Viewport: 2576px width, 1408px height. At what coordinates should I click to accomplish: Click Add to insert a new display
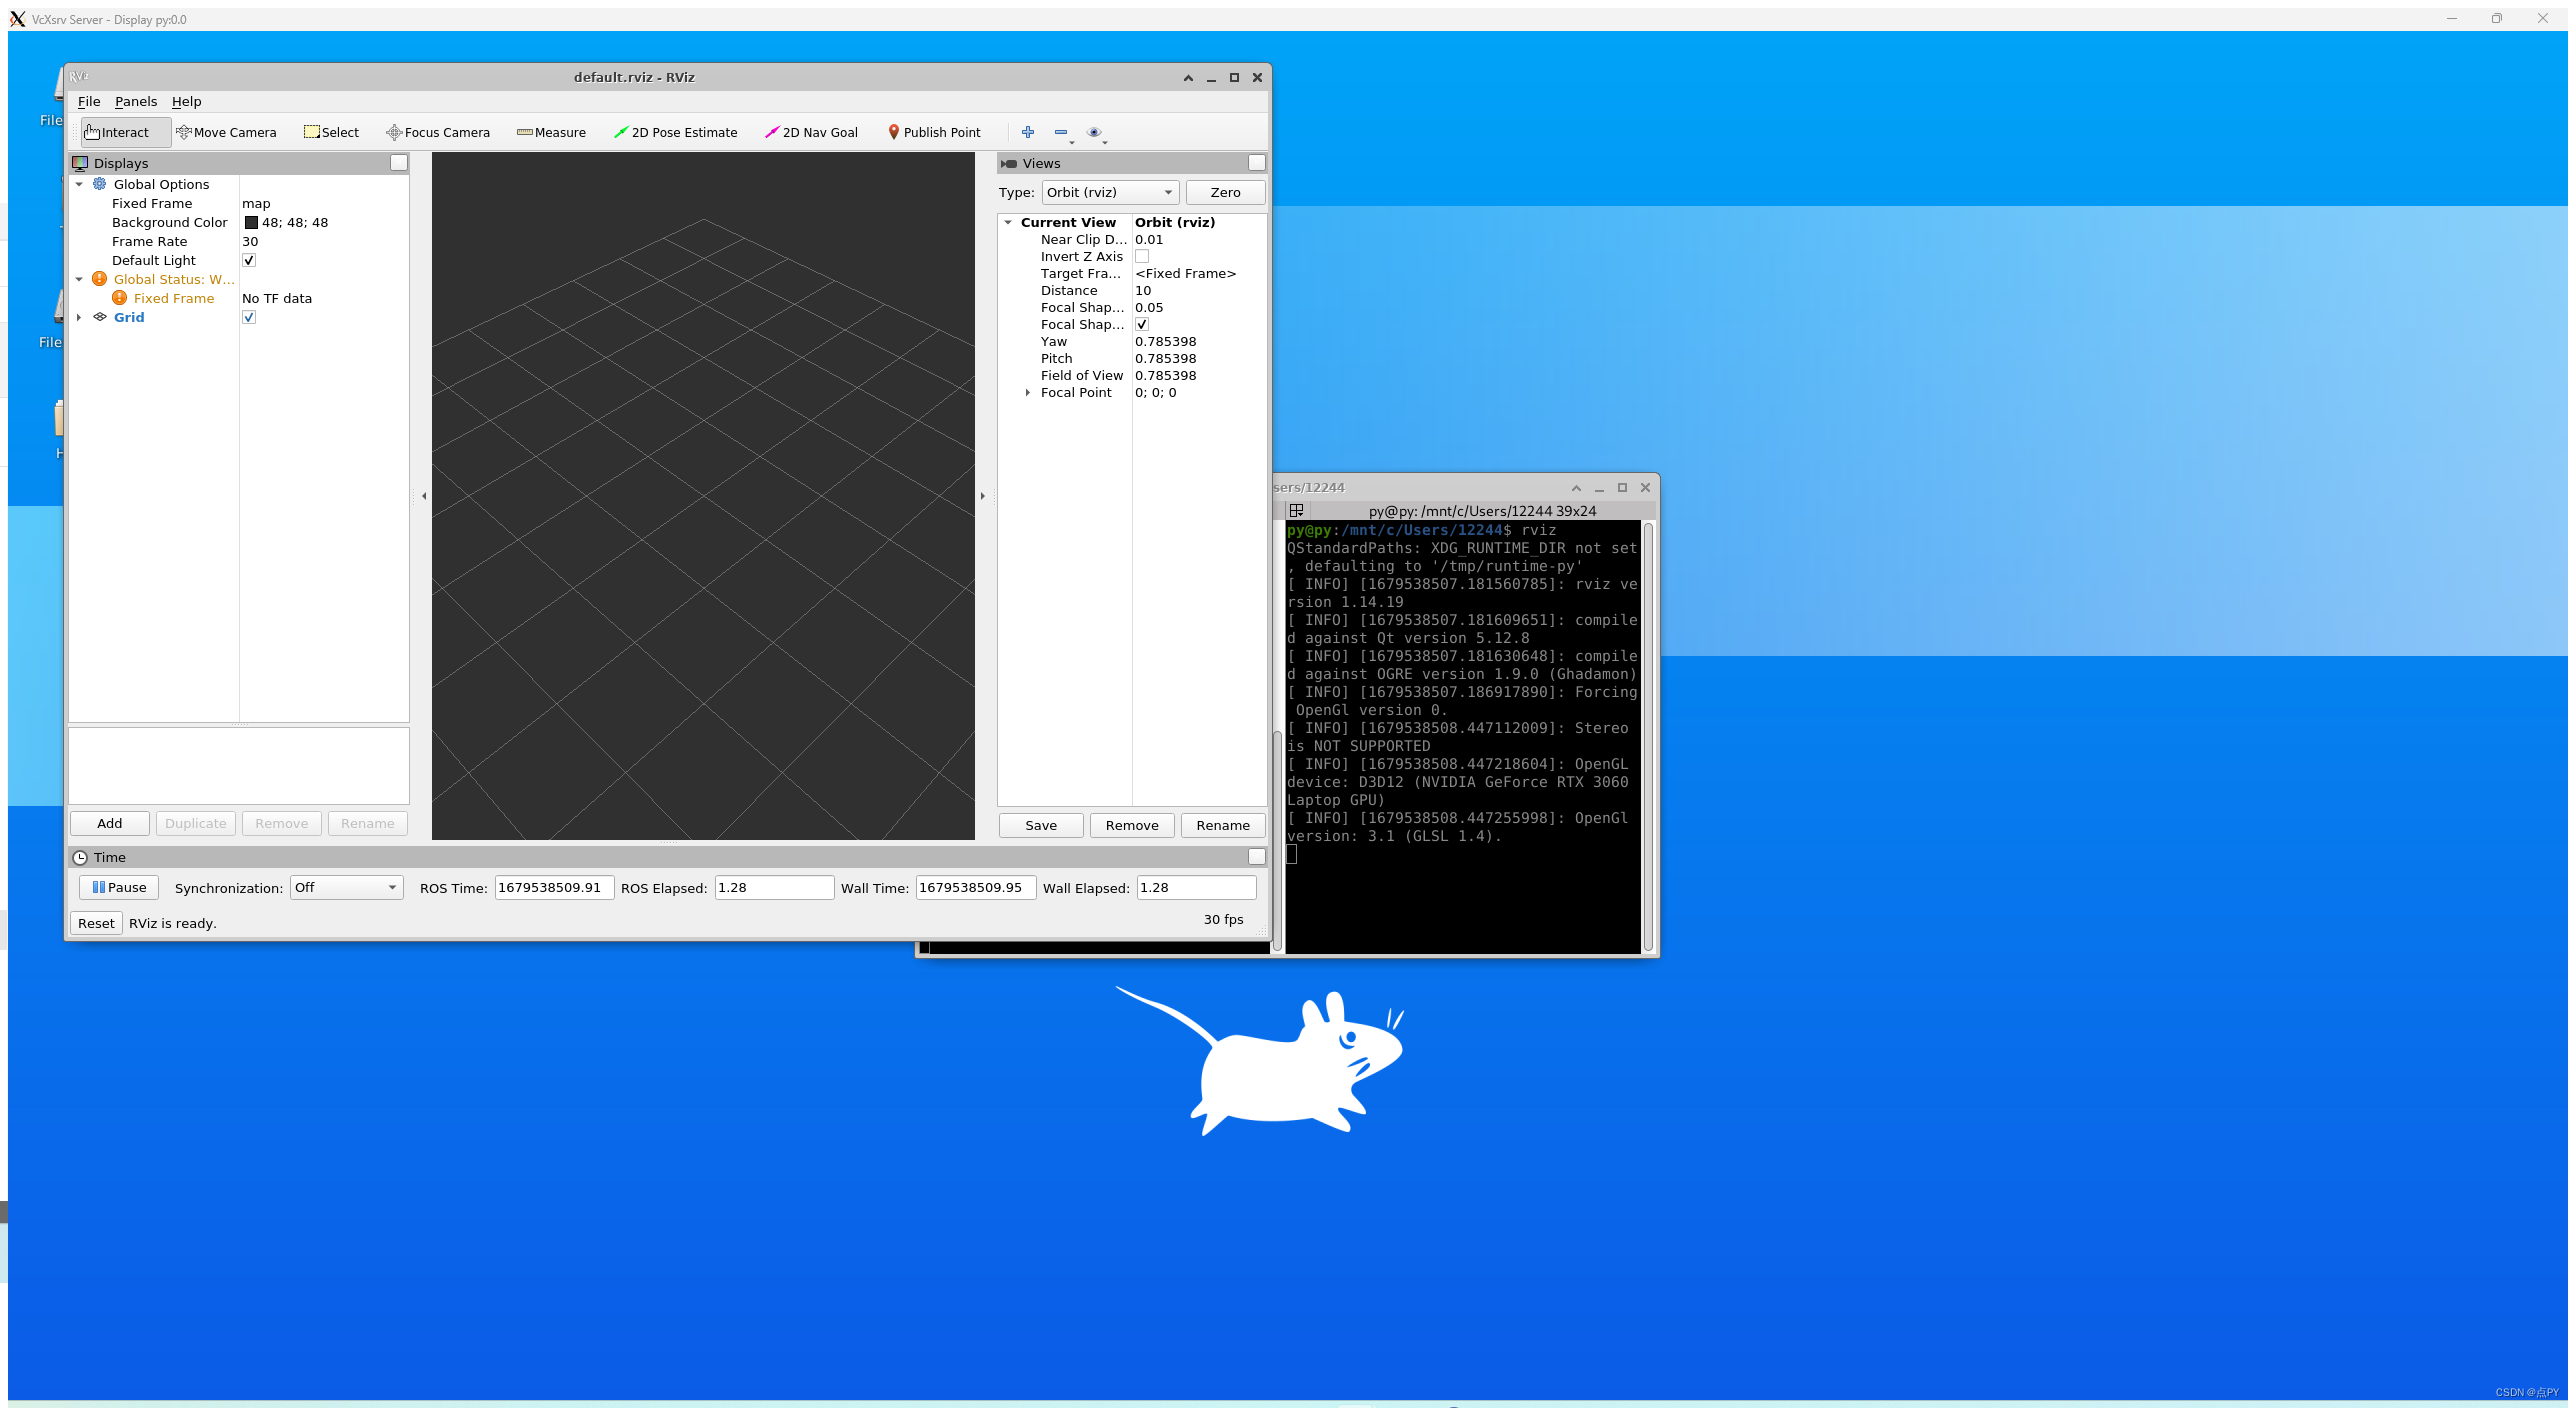pos(109,823)
